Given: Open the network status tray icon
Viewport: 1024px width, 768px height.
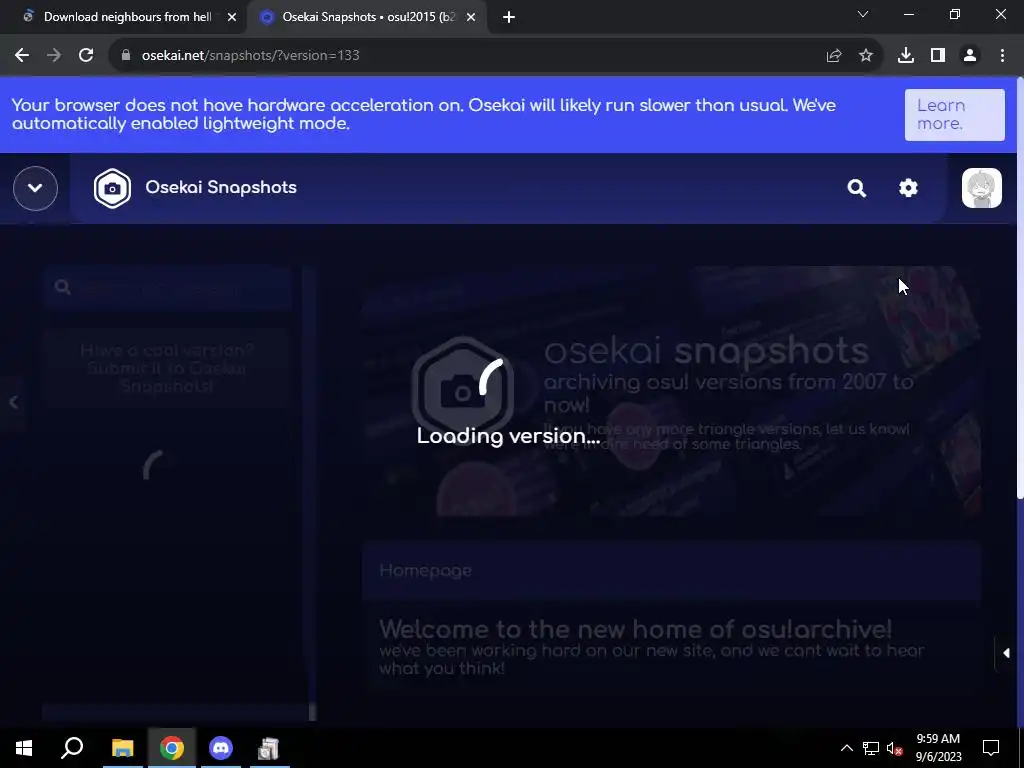Looking at the screenshot, I should click(x=871, y=748).
